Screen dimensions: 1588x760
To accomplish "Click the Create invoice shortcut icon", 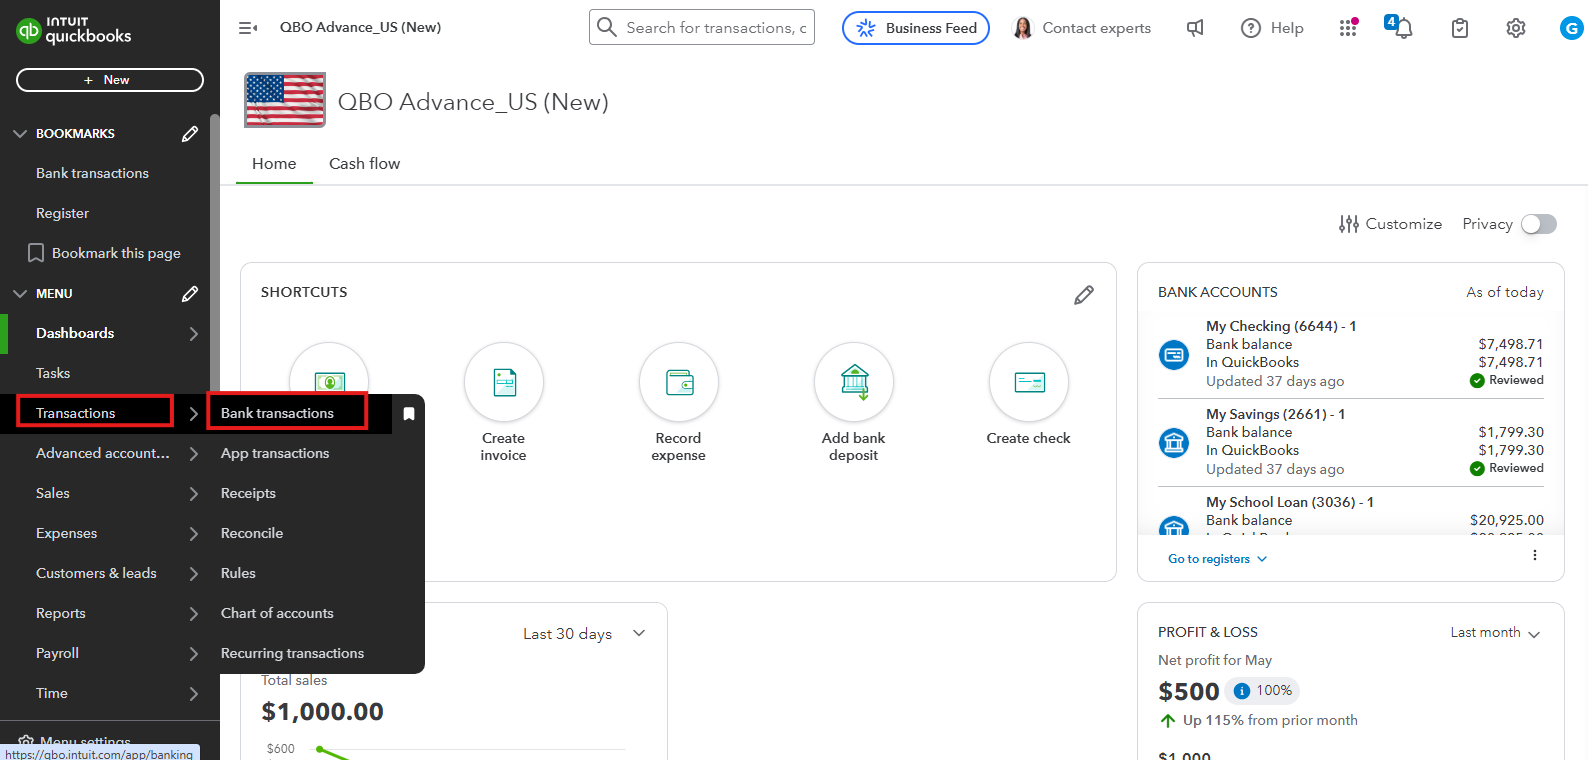I will click(504, 382).
